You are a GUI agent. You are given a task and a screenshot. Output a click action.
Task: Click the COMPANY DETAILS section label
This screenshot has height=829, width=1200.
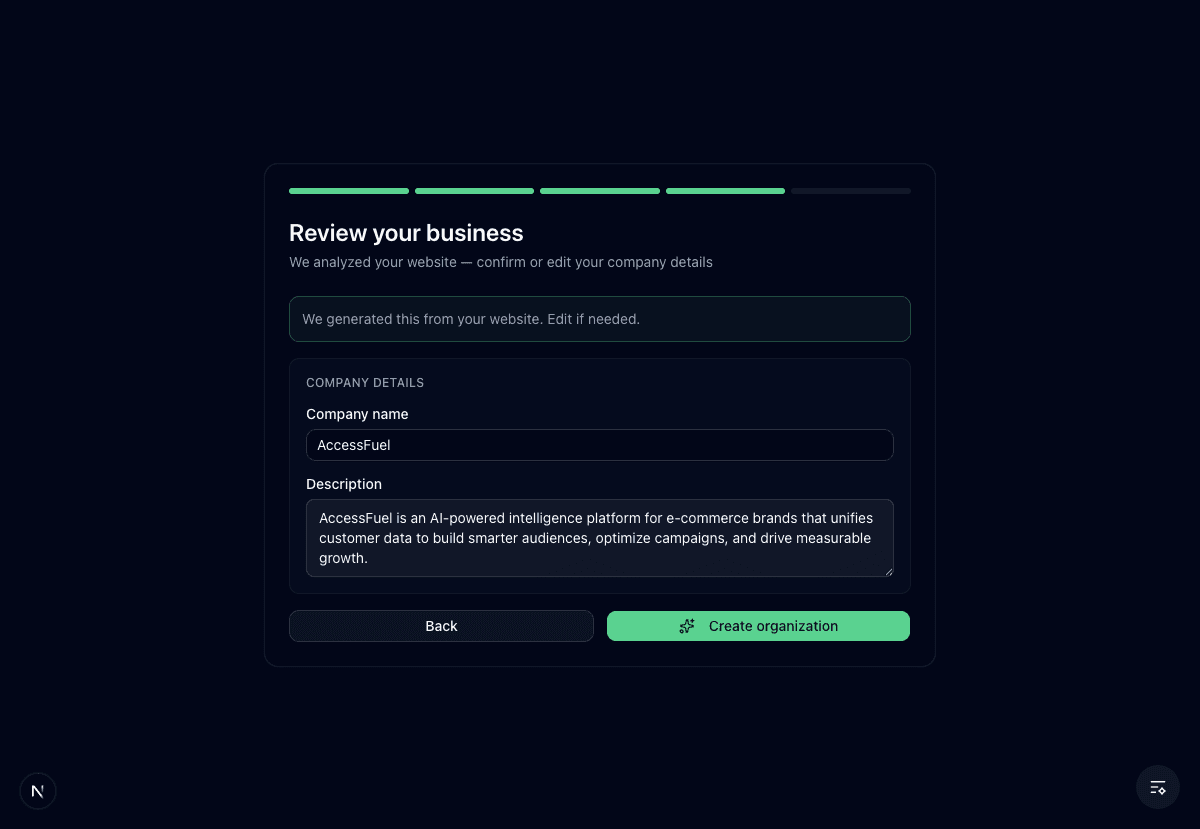tap(365, 382)
